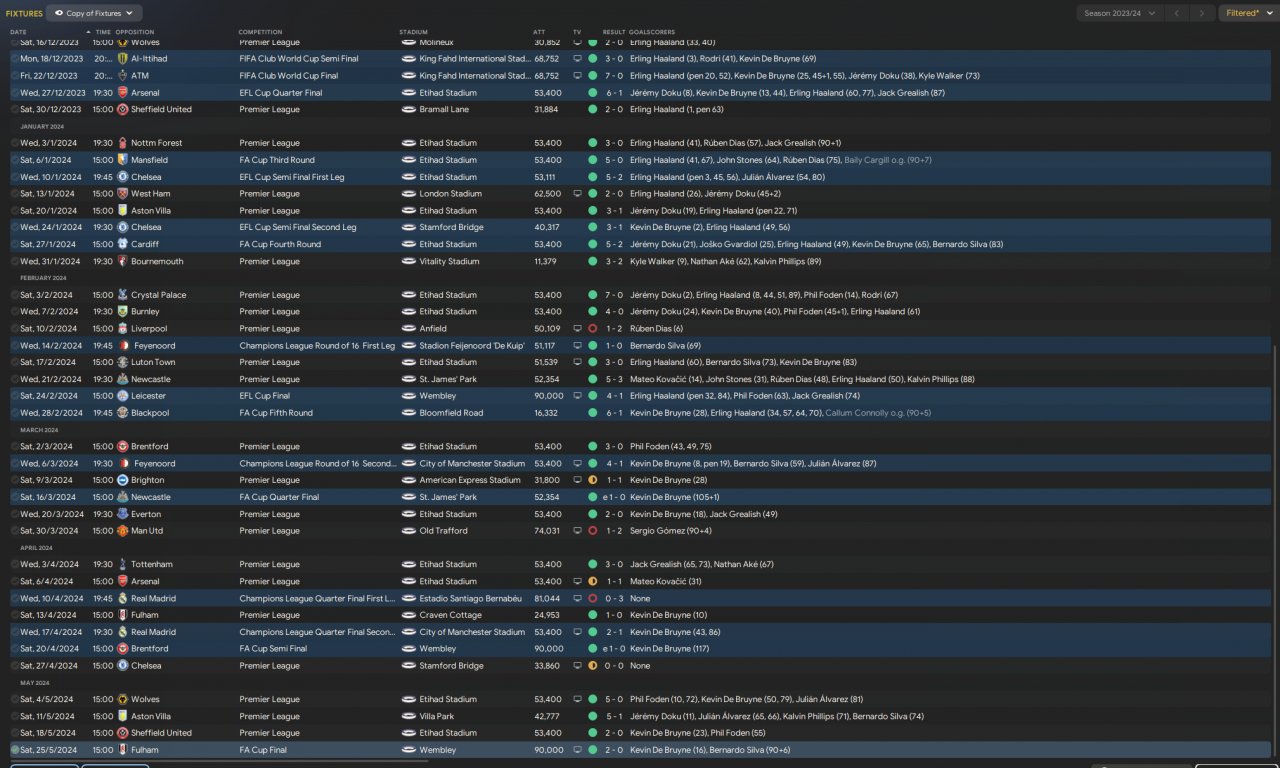Viewport: 1280px width, 768px height.
Task: Click the 'Craven Cottage' stadium name
Action: pyautogui.click(x=451, y=615)
